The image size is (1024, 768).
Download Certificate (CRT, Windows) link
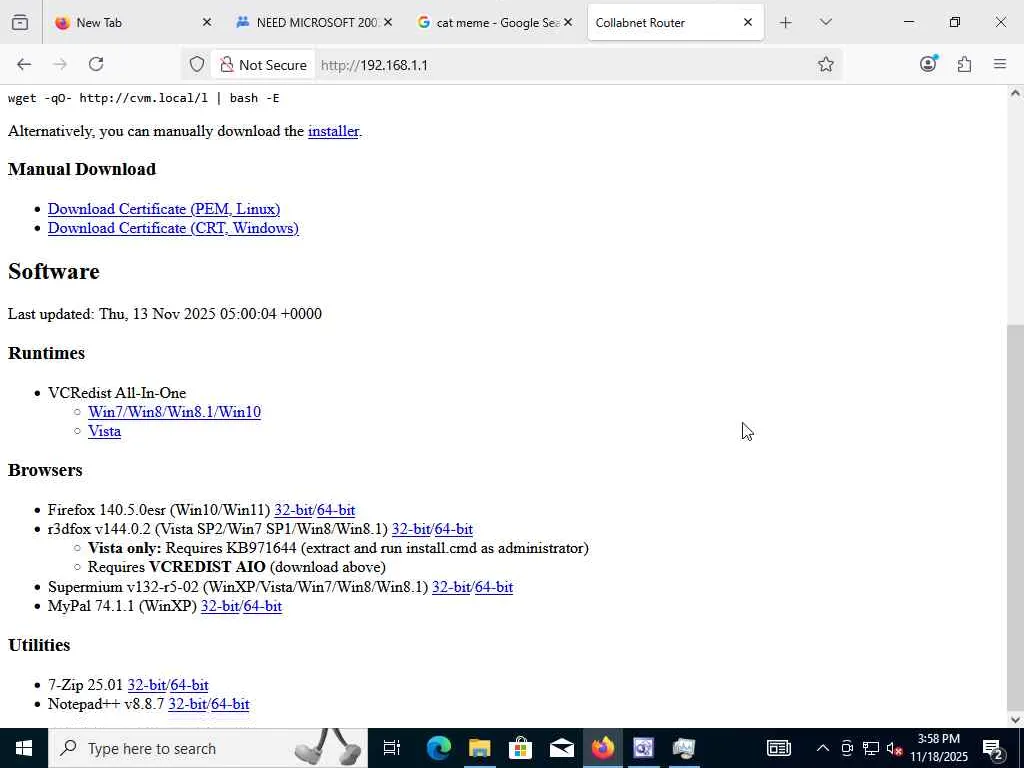tap(173, 228)
